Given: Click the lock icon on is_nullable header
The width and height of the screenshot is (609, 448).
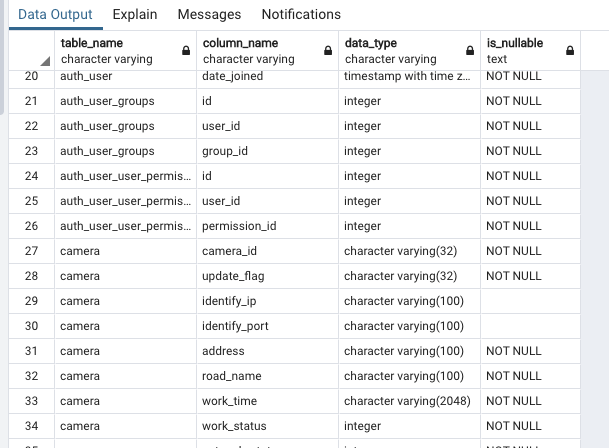Looking at the screenshot, I should 570,51.
